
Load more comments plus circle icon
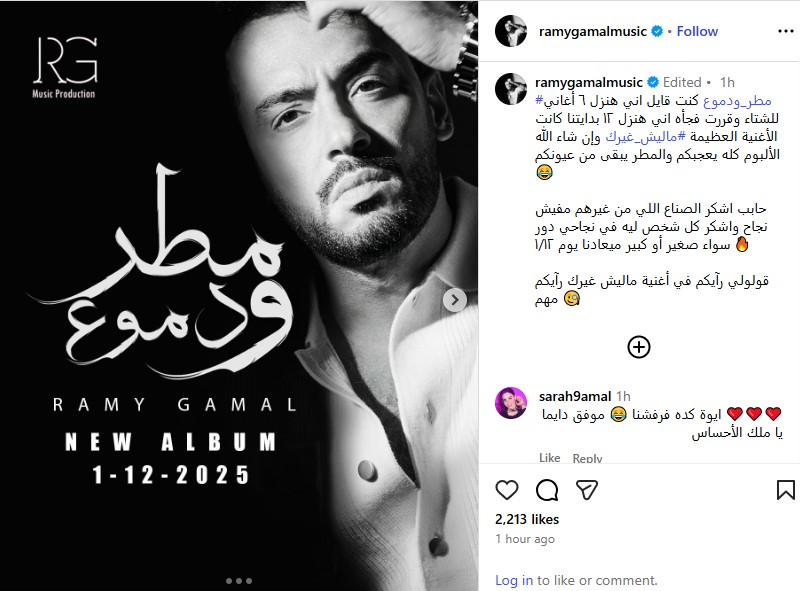coord(638,347)
